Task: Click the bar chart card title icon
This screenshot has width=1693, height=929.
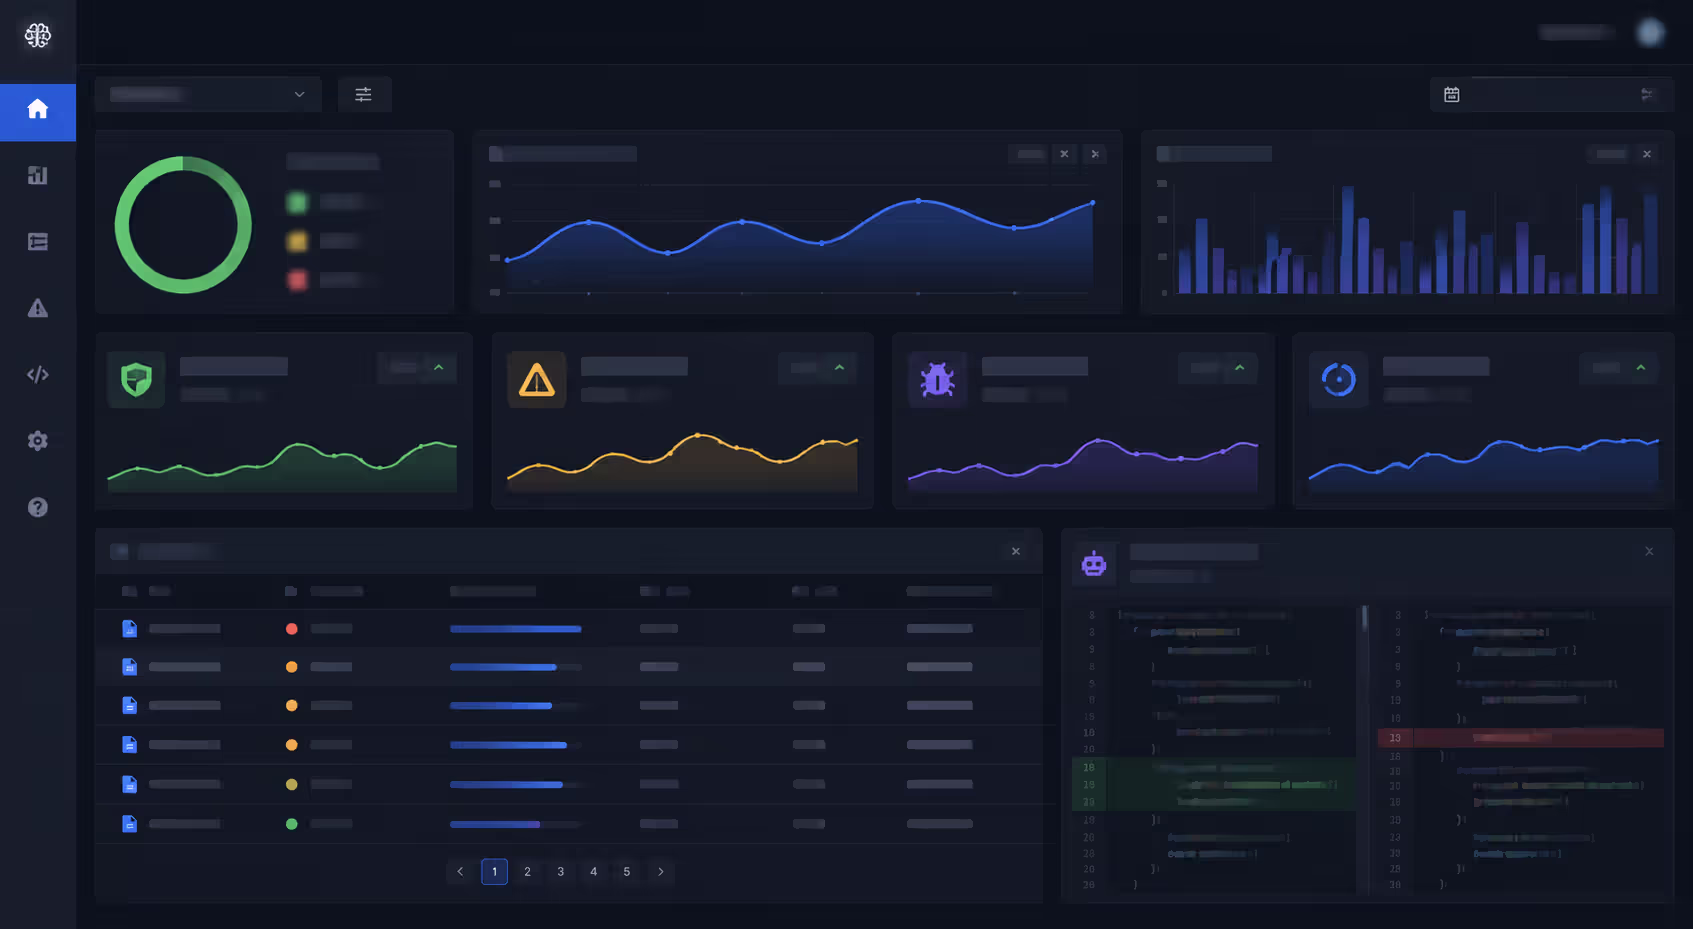Action: pos(1163,154)
